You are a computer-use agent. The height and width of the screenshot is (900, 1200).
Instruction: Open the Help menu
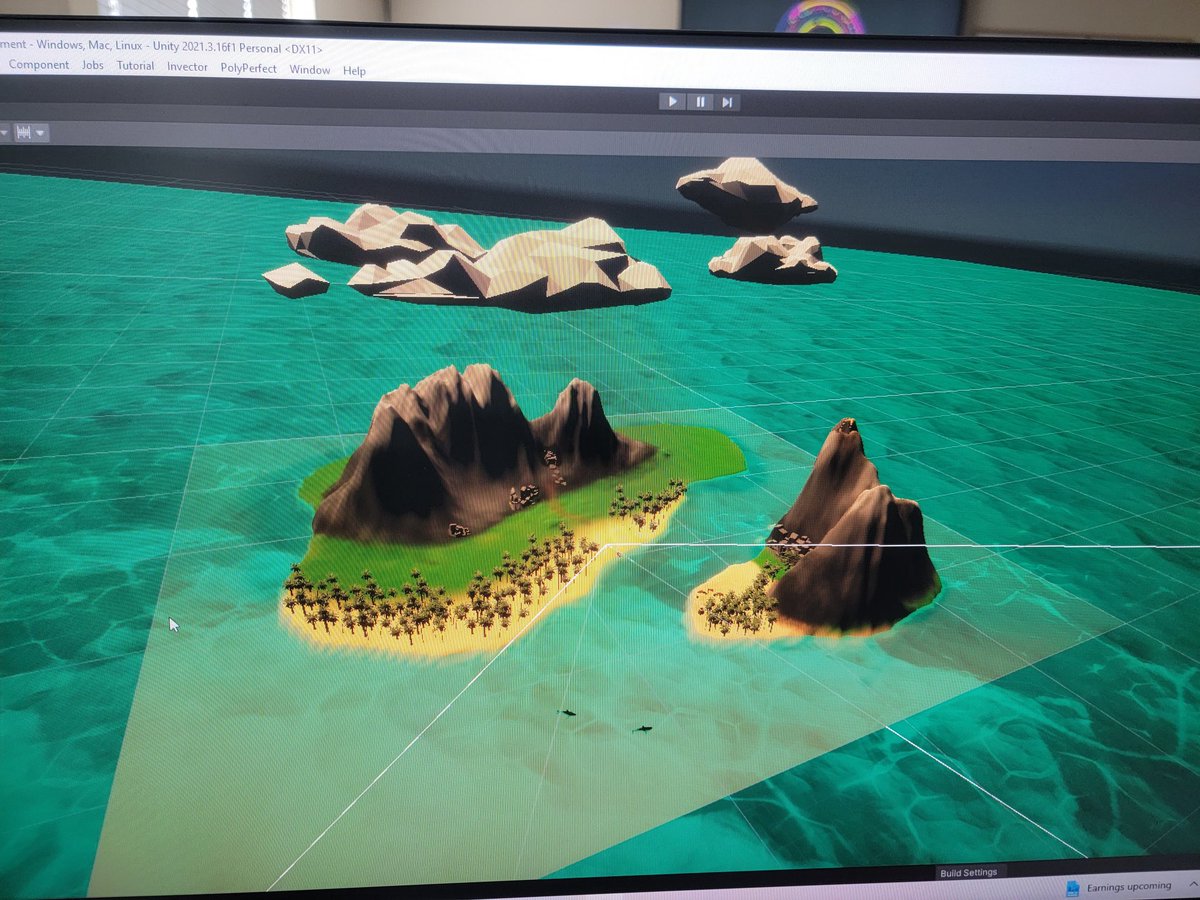[x=354, y=71]
